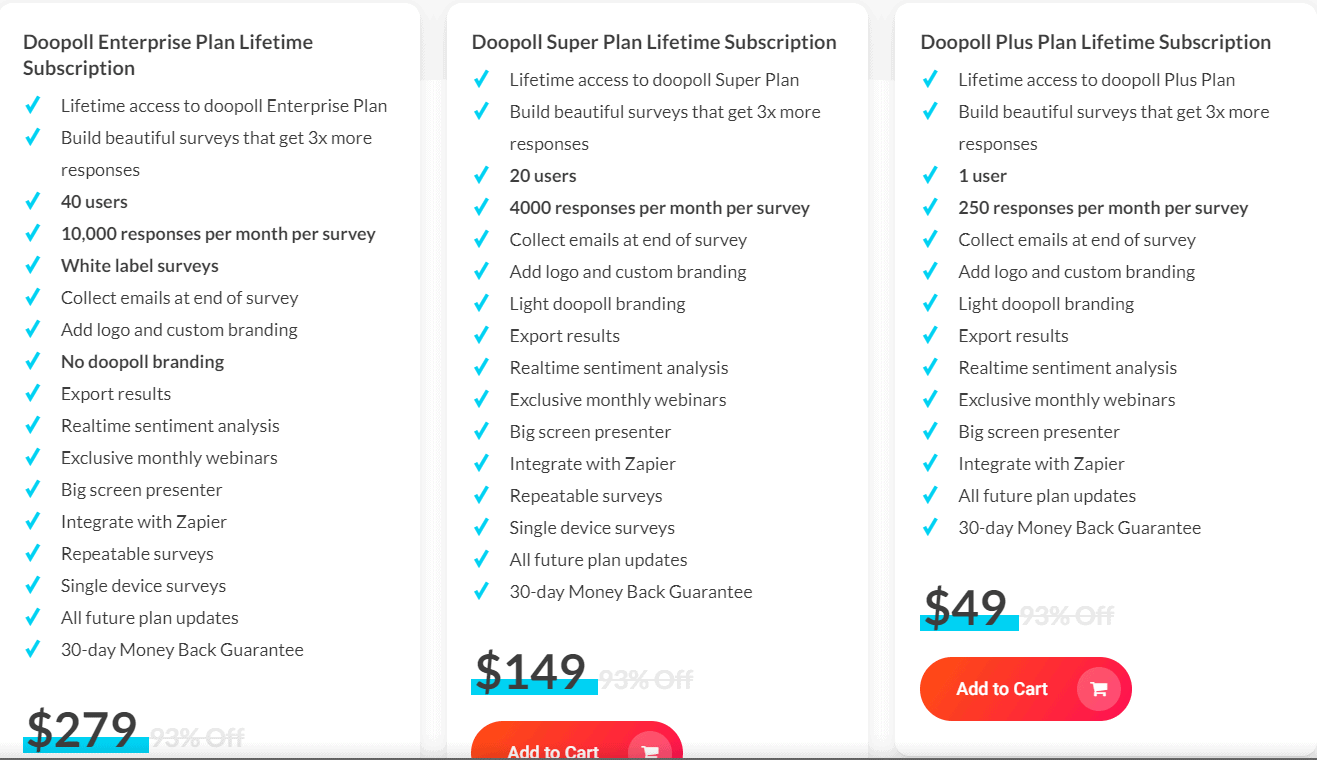Click the checkmark beside 40 users
This screenshot has height=760, width=1317.
click(33, 201)
